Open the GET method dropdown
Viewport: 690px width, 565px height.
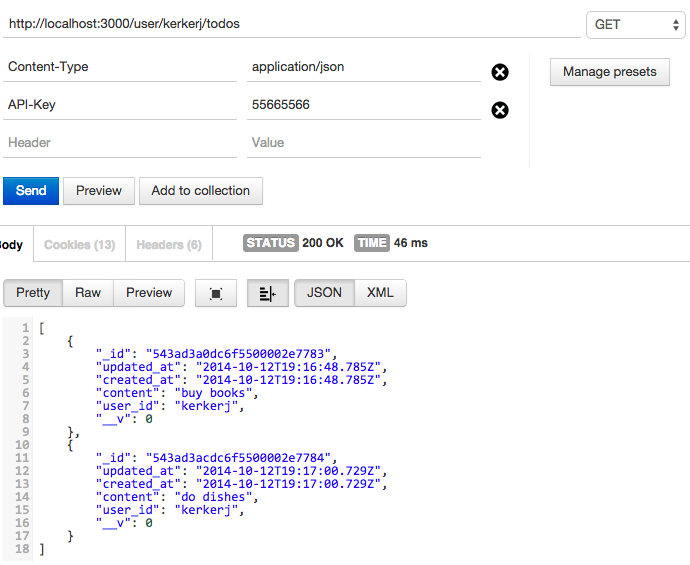[x=633, y=24]
